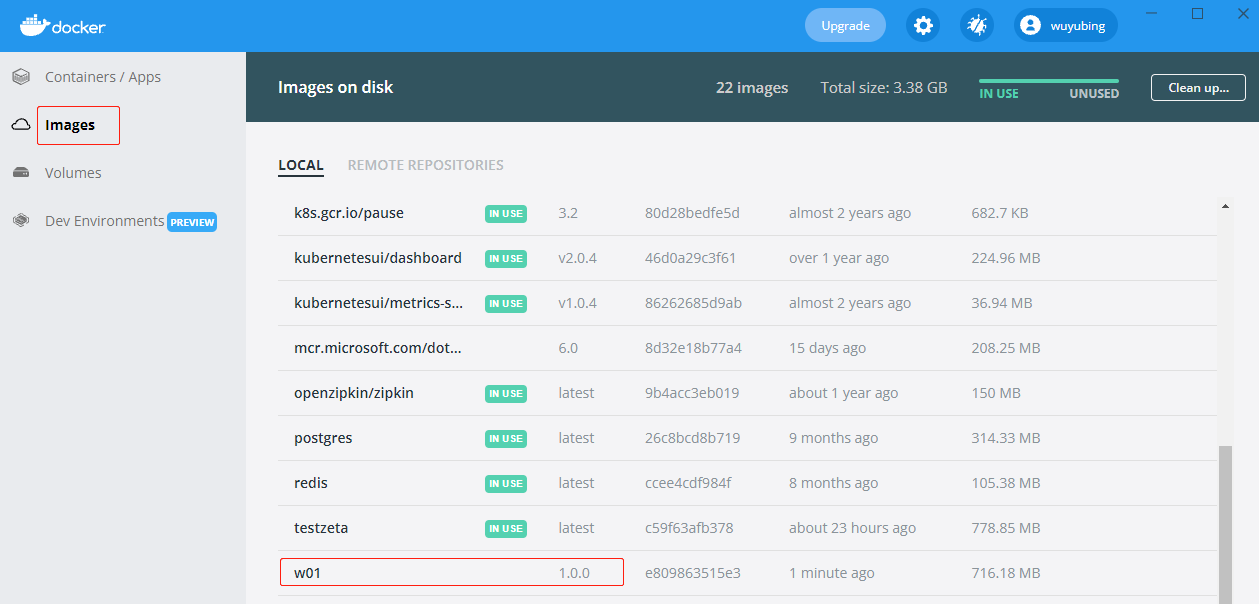Click image ID c59f63afb378

(x=689, y=528)
